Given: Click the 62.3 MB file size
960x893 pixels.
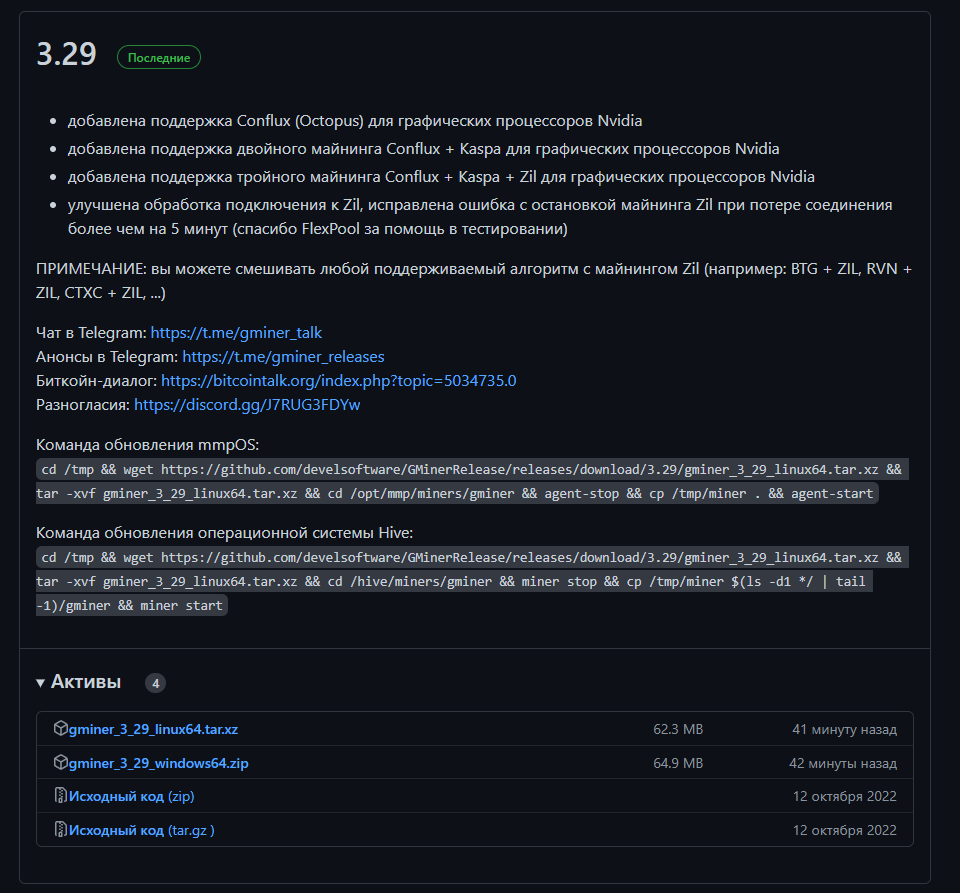Looking at the screenshot, I should point(678,729).
